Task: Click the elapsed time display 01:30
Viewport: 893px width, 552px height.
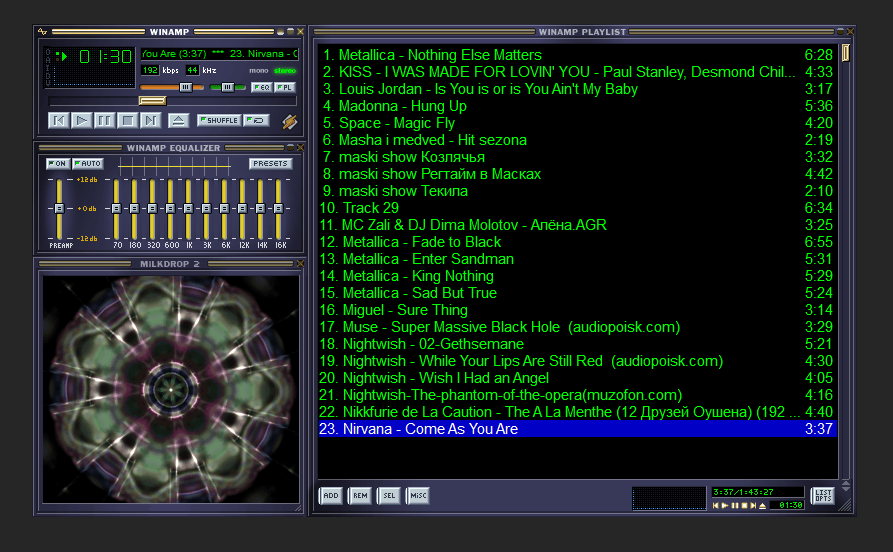Action: (106, 56)
